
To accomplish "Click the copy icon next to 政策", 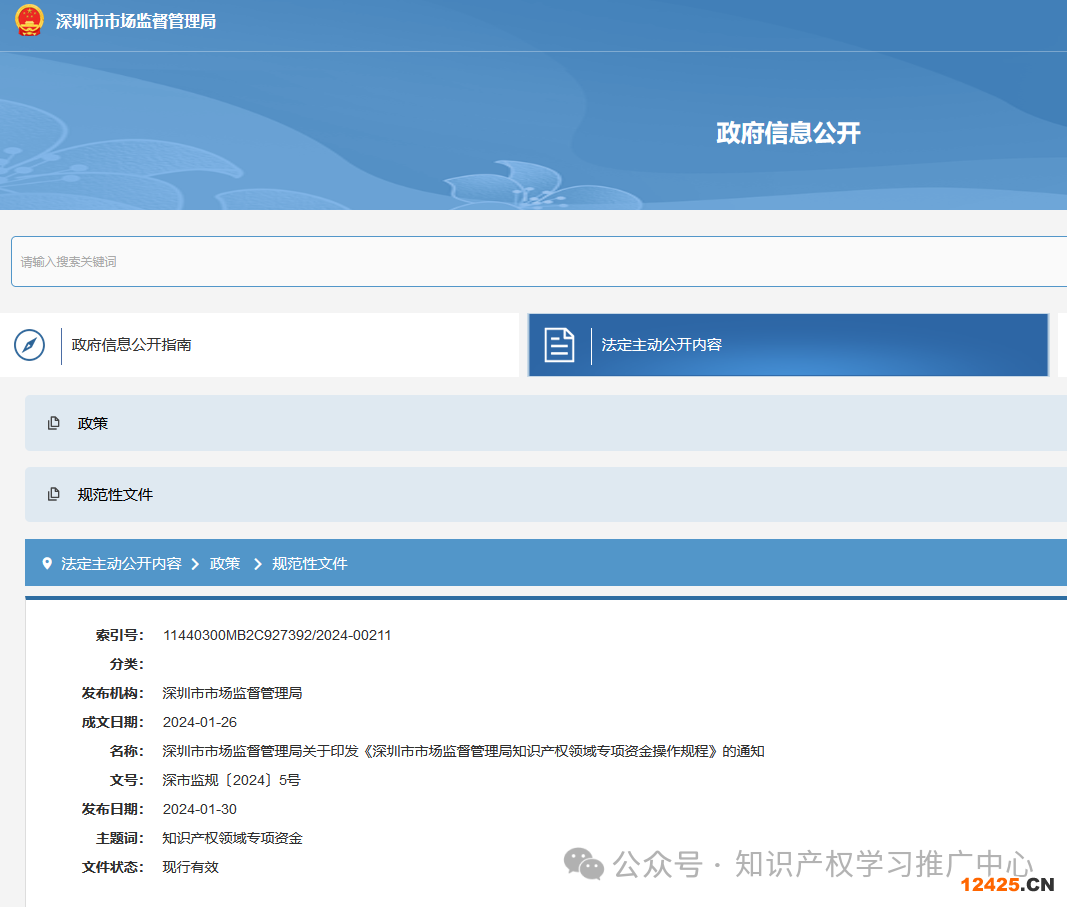I will (x=54, y=423).
